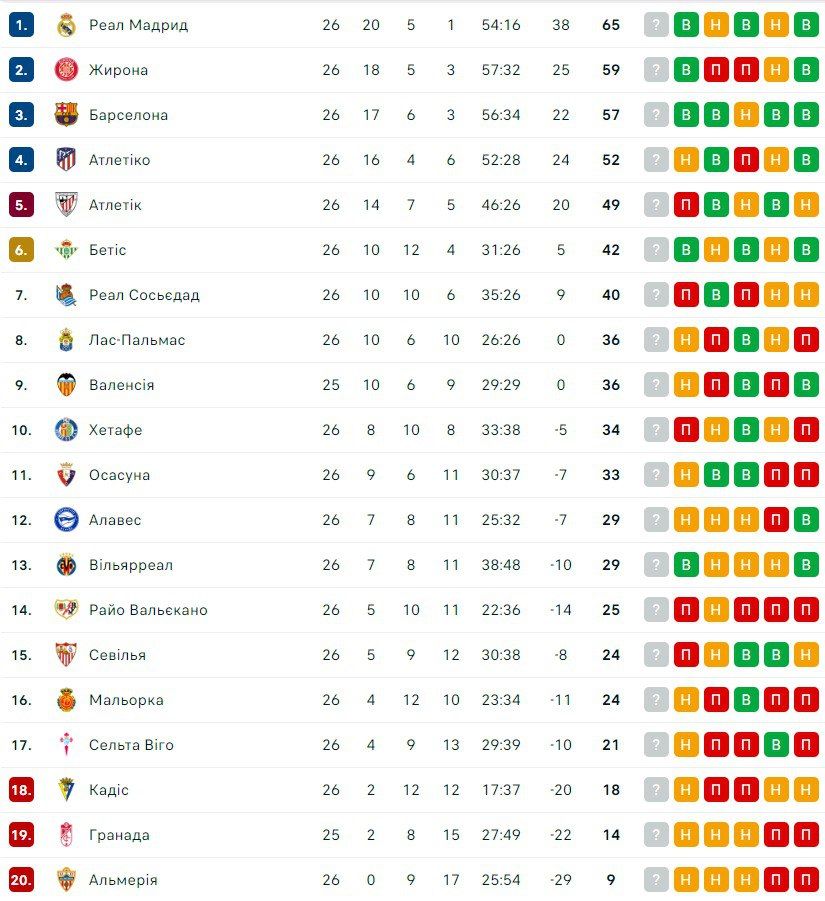
Task: Click the Betis team crest
Action: coord(66,250)
